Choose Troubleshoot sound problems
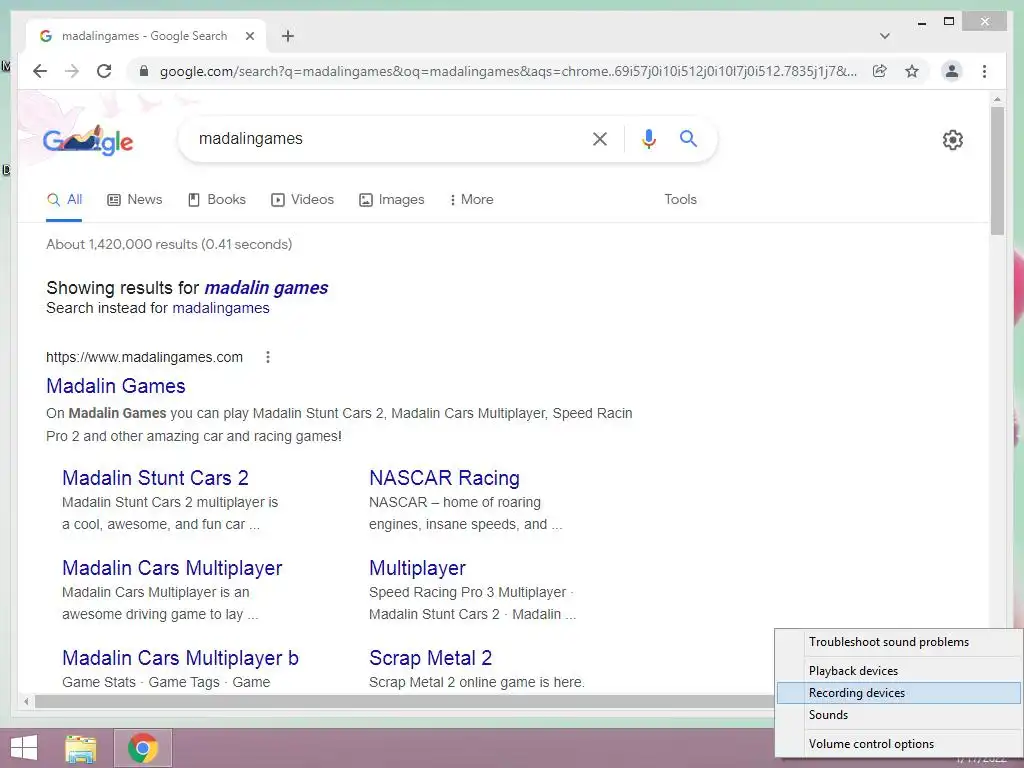1024x768 pixels. click(x=898, y=642)
